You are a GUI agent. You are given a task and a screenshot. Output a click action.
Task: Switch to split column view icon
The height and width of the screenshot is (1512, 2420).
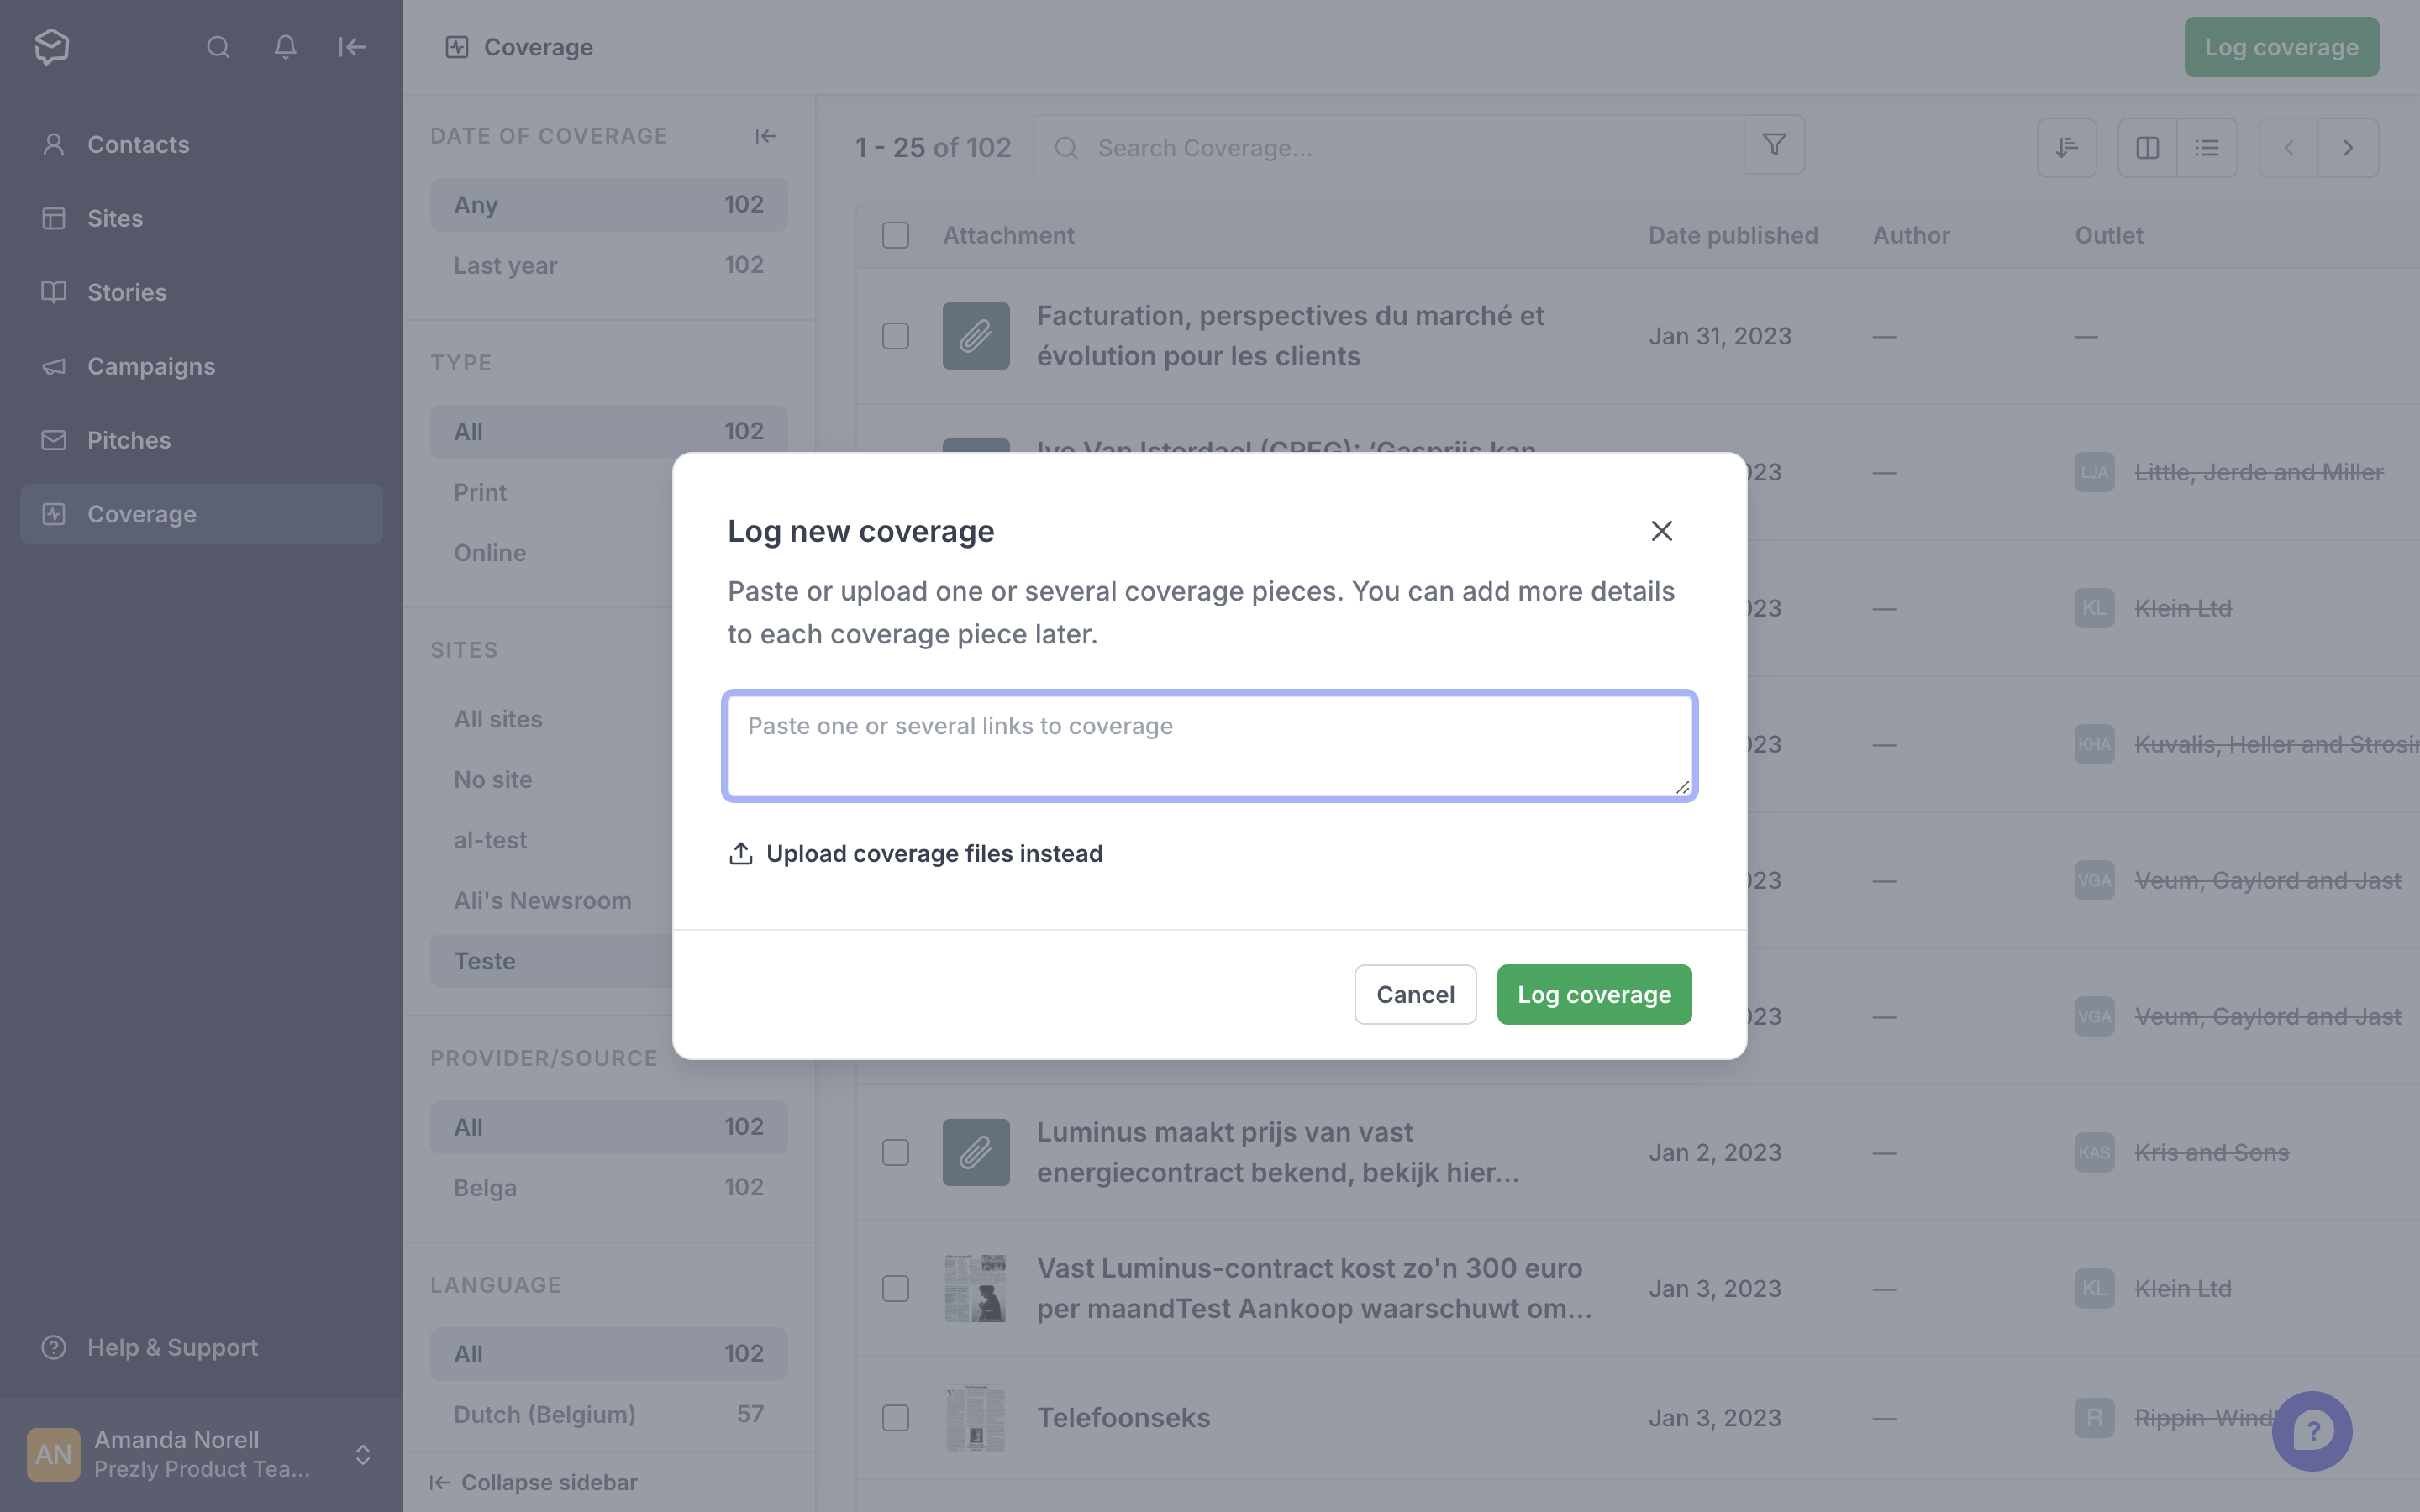tap(2147, 148)
